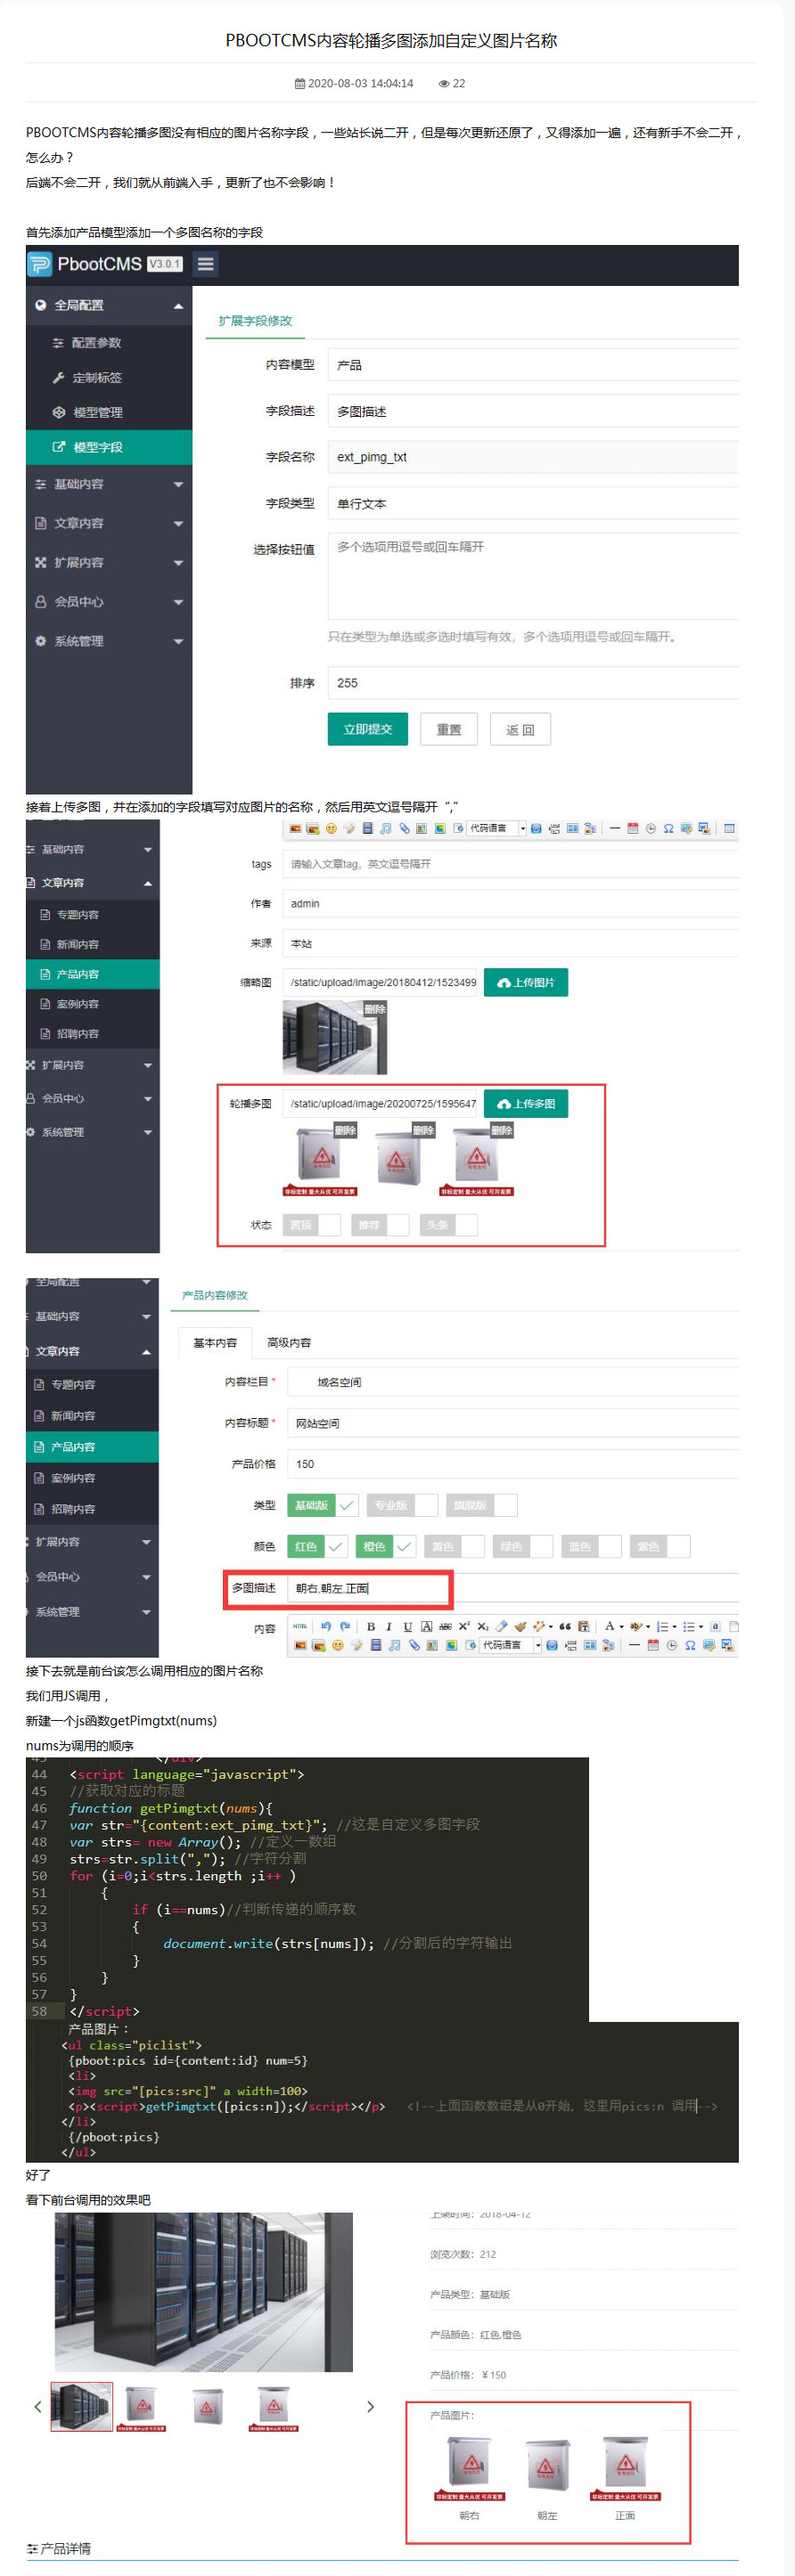
Task: Collapse the 全局配置 sidebar section
Action: click(x=108, y=305)
